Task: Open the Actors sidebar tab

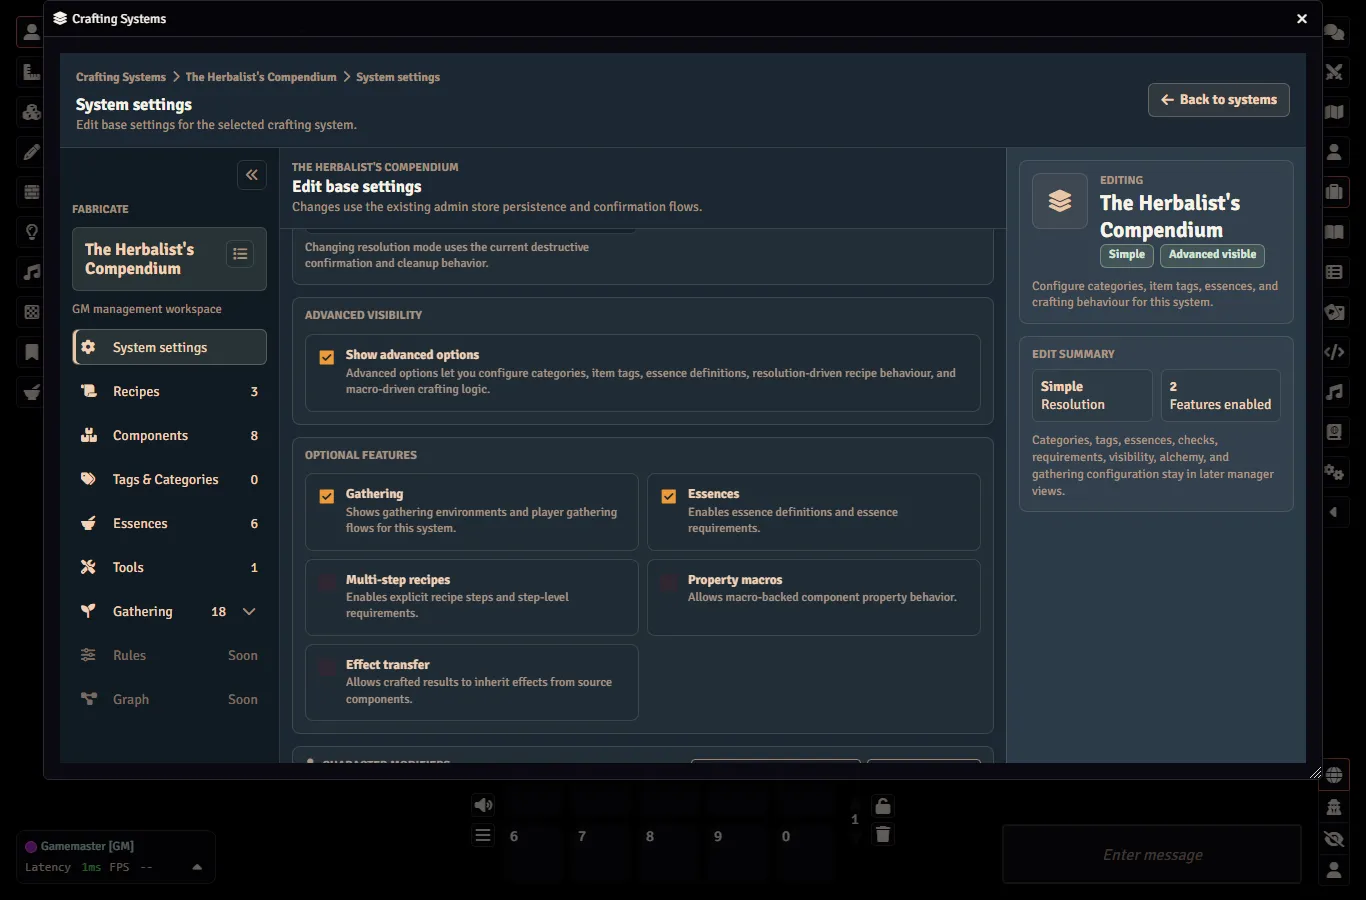Action: [1334, 152]
